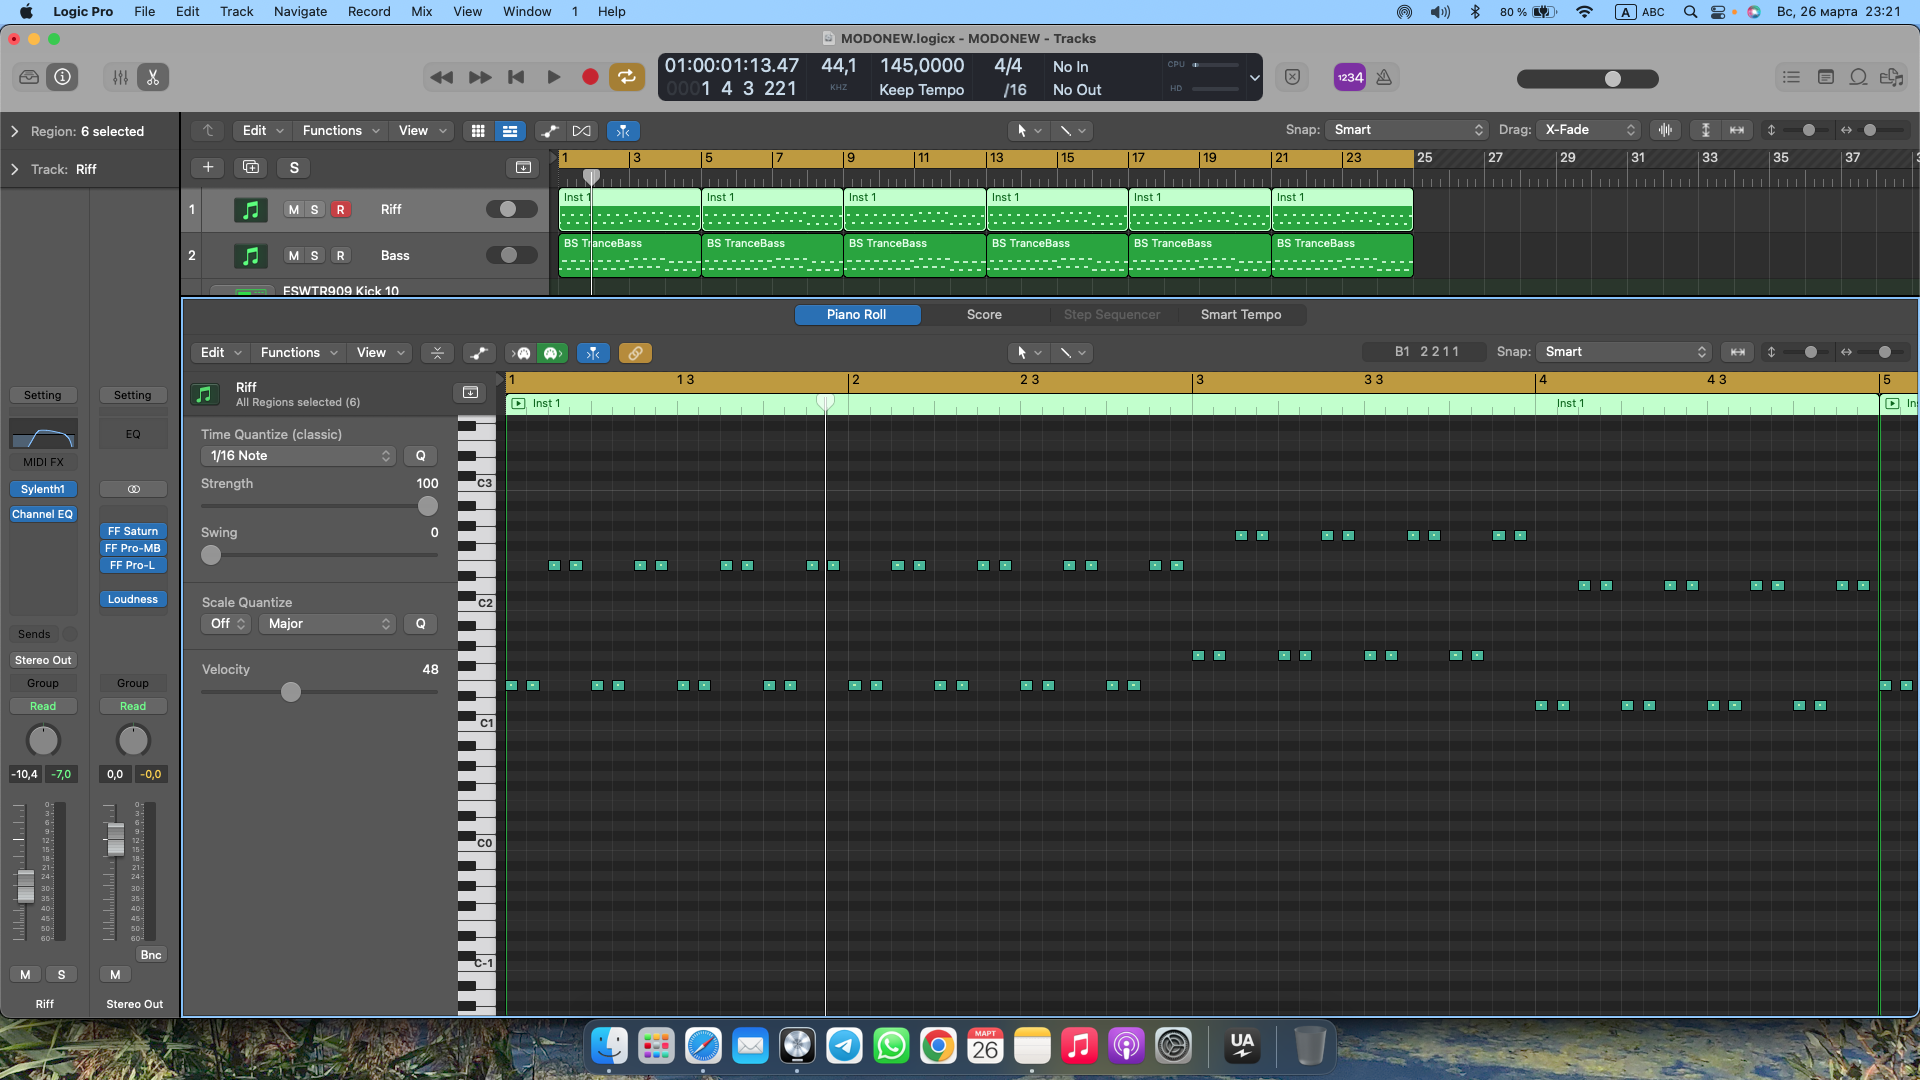Expand the Region inspector disclosure triangle
1920x1080 pixels.
coord(15,131)
